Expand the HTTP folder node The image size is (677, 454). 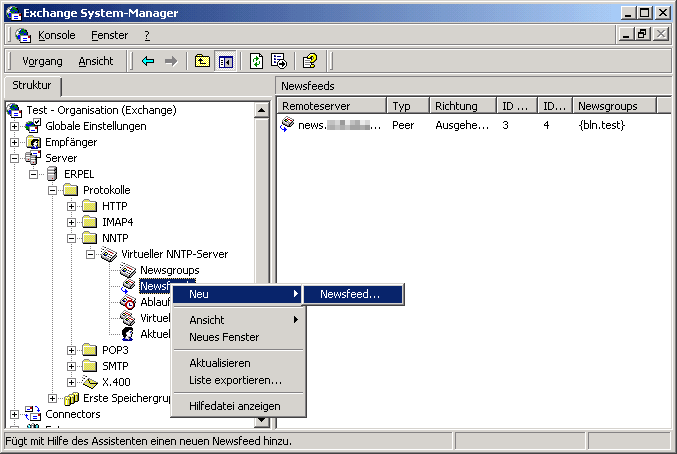coord(72,206)
